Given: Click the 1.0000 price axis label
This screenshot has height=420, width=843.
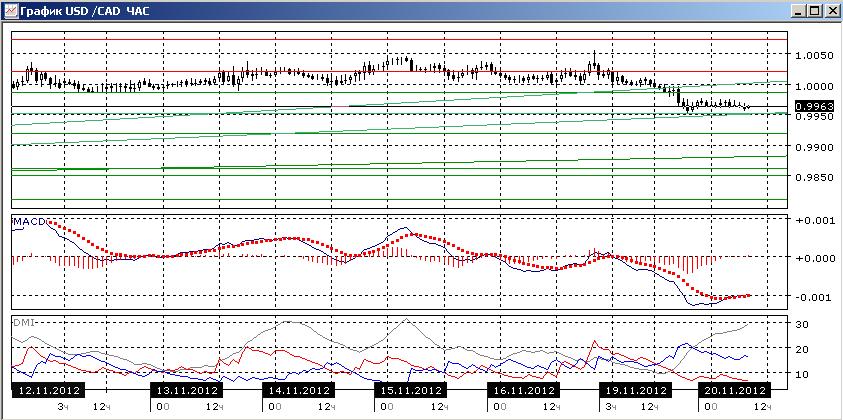Looking at the screenshot, I should pyautogui.click(x=810, y=86).
